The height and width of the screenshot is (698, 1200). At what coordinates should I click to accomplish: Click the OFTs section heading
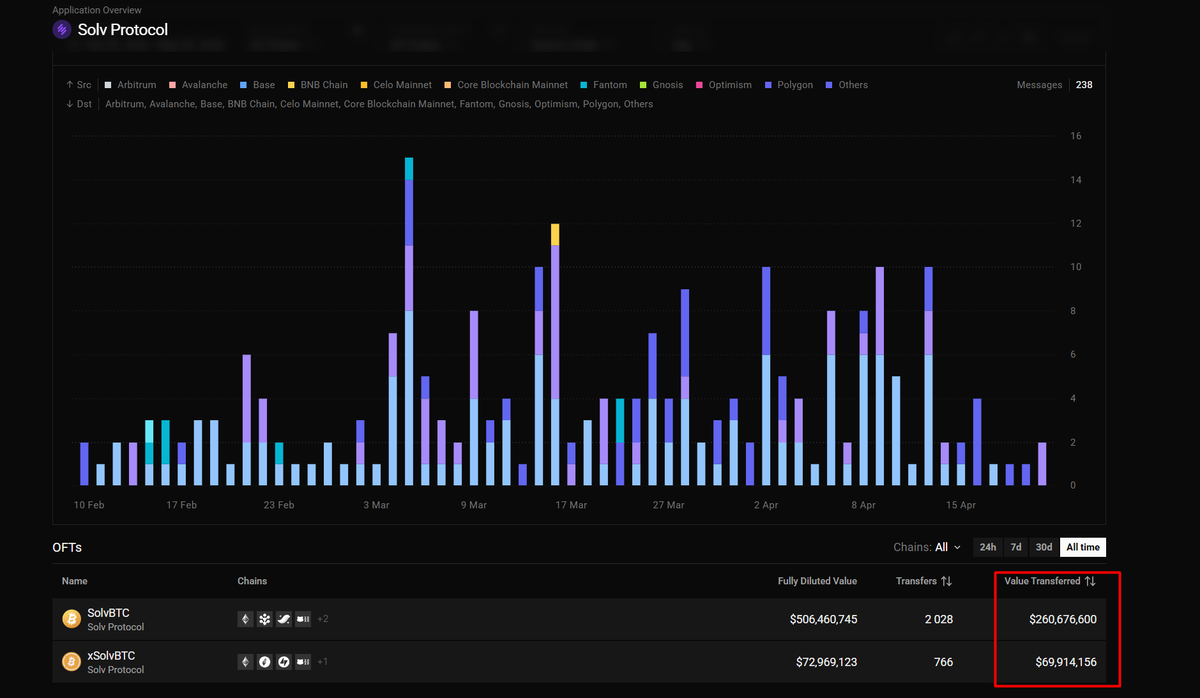pos(67,548)
